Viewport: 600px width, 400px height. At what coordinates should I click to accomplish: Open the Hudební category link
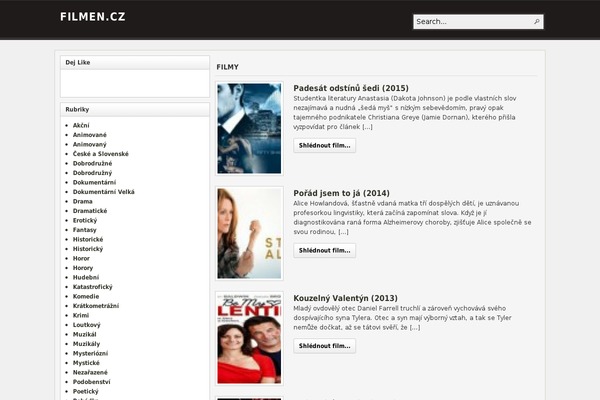(x=86, y=278)
